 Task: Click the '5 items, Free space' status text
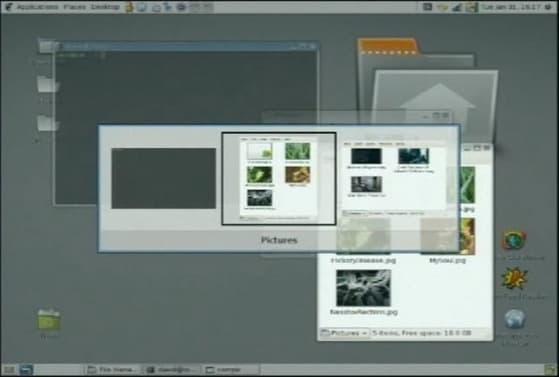(422, 333)
